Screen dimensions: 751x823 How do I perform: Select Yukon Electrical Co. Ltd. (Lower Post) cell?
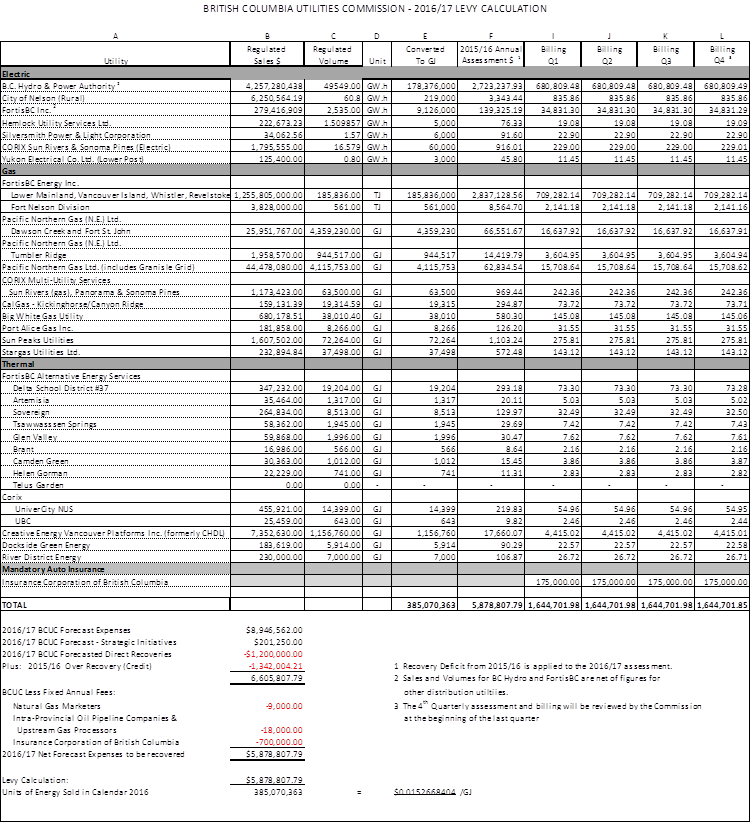pyautogui.click(x=72, y=159)
